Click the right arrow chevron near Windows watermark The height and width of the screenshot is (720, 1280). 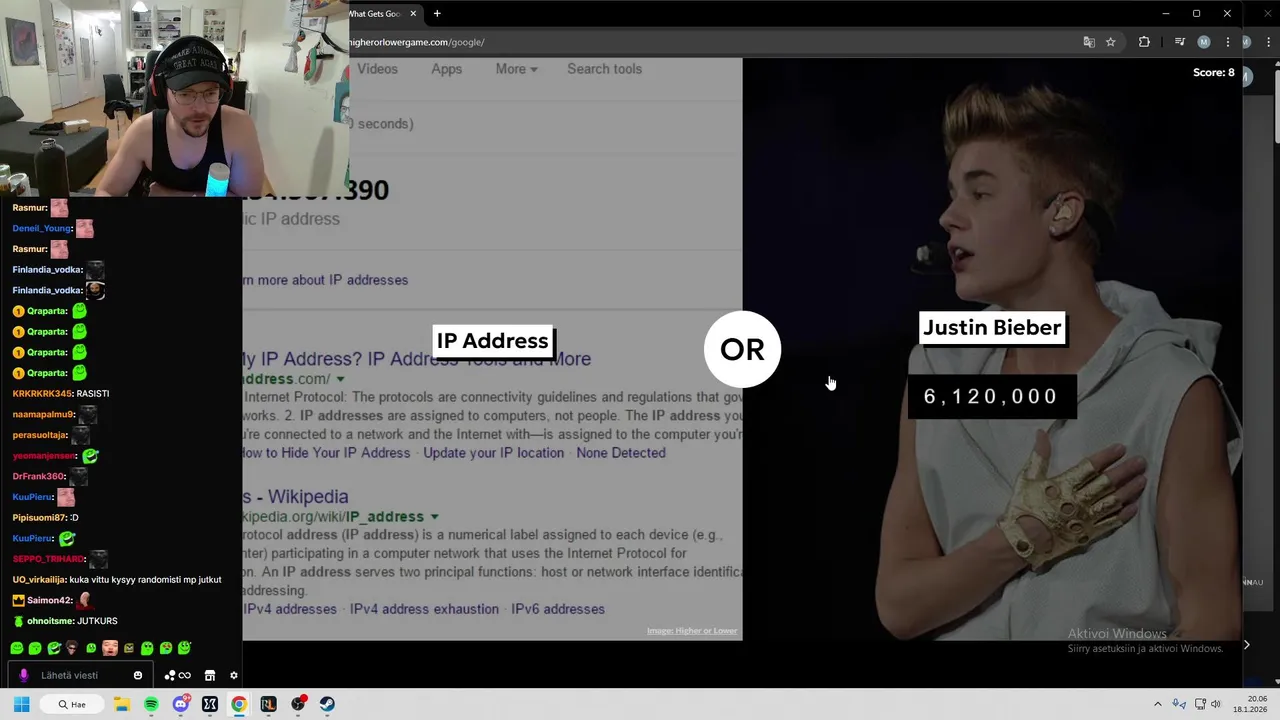tap(1246, 645)
